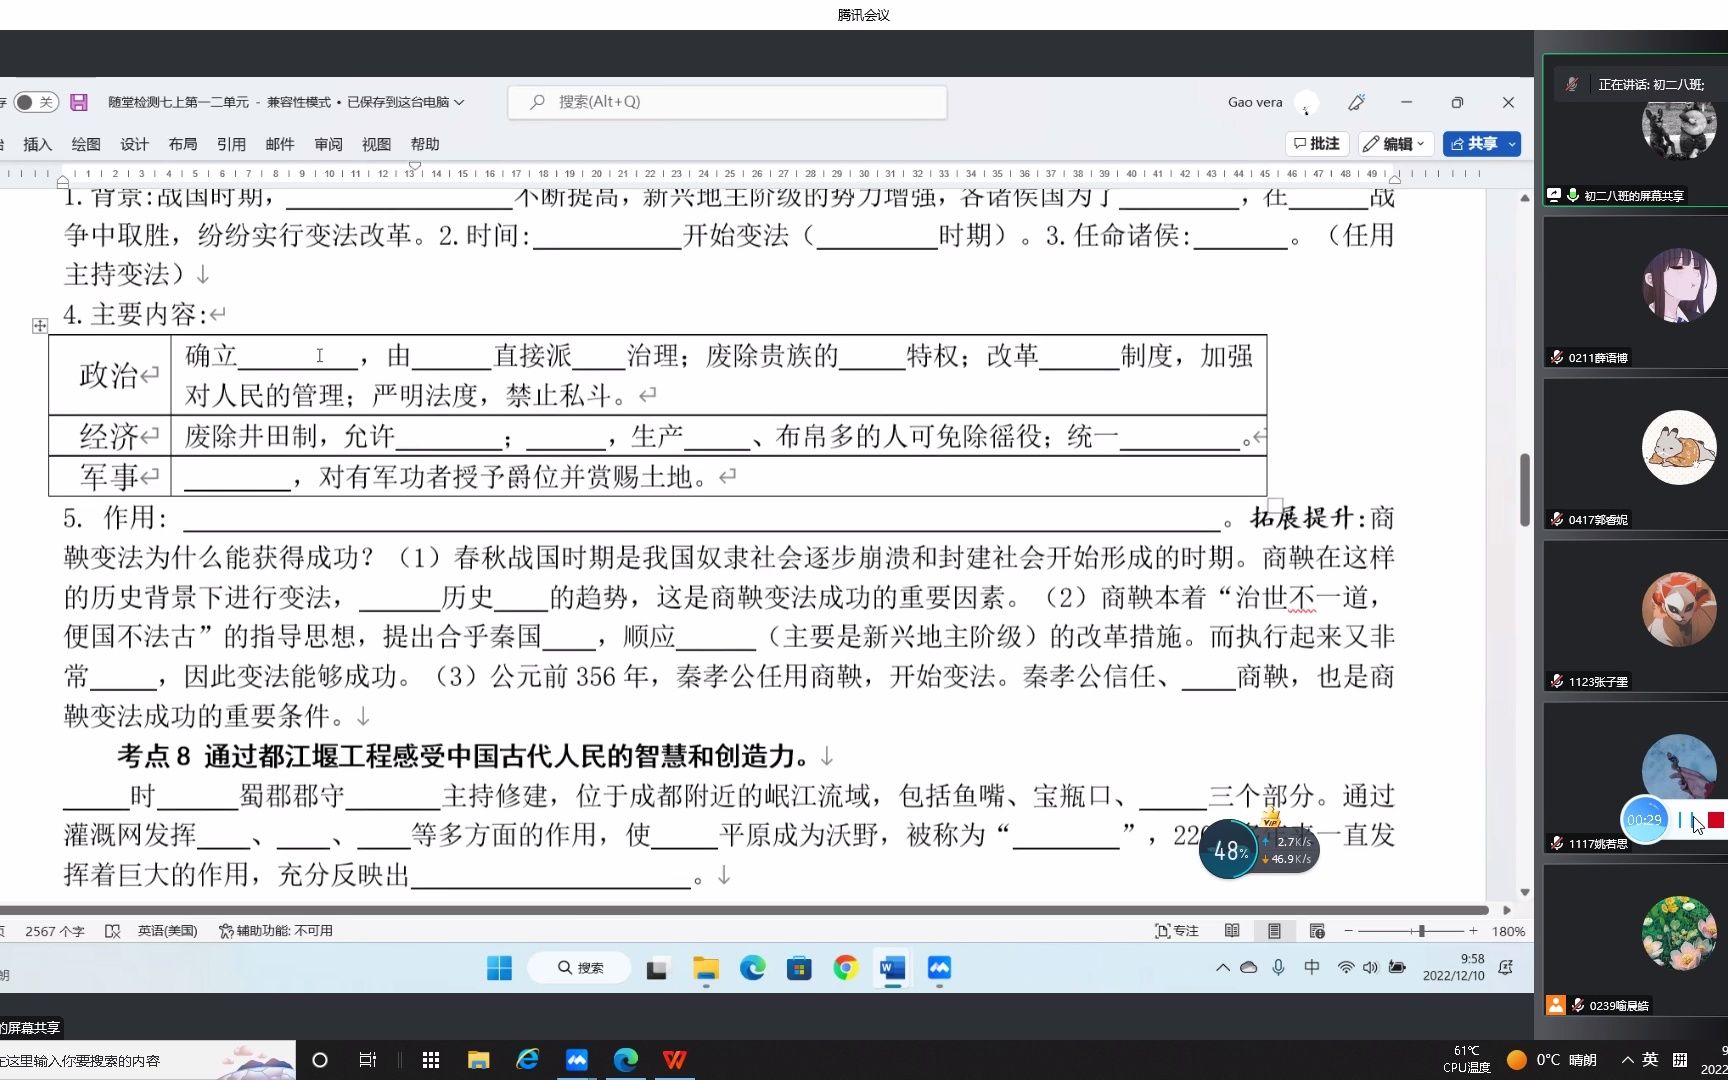This screenshot has height=1080, width=1728.
Task: Click the shared-screen taskbar 搜索 box
Action: click(580, 968)
